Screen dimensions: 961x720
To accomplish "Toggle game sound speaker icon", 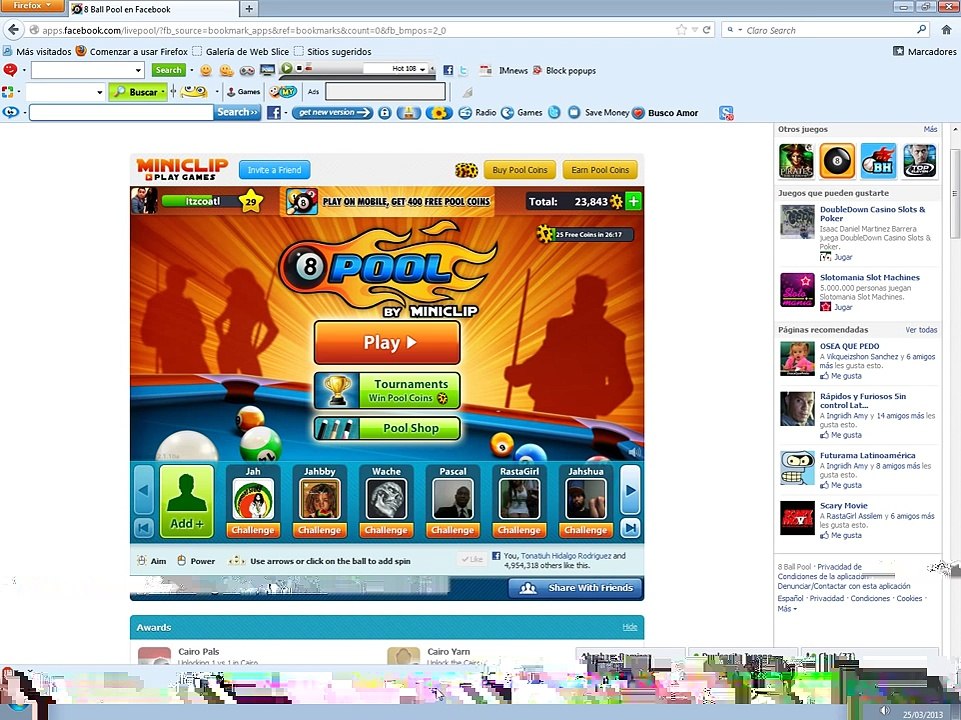I will point(635,452).
